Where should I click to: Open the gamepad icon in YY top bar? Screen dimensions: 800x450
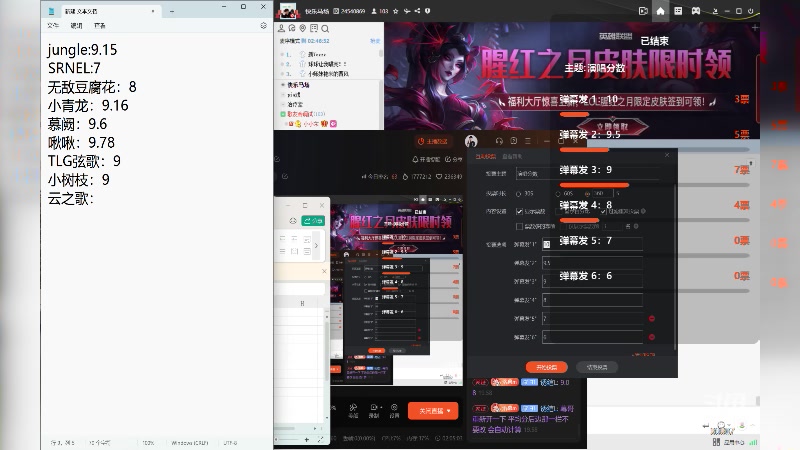click(695, 11)
